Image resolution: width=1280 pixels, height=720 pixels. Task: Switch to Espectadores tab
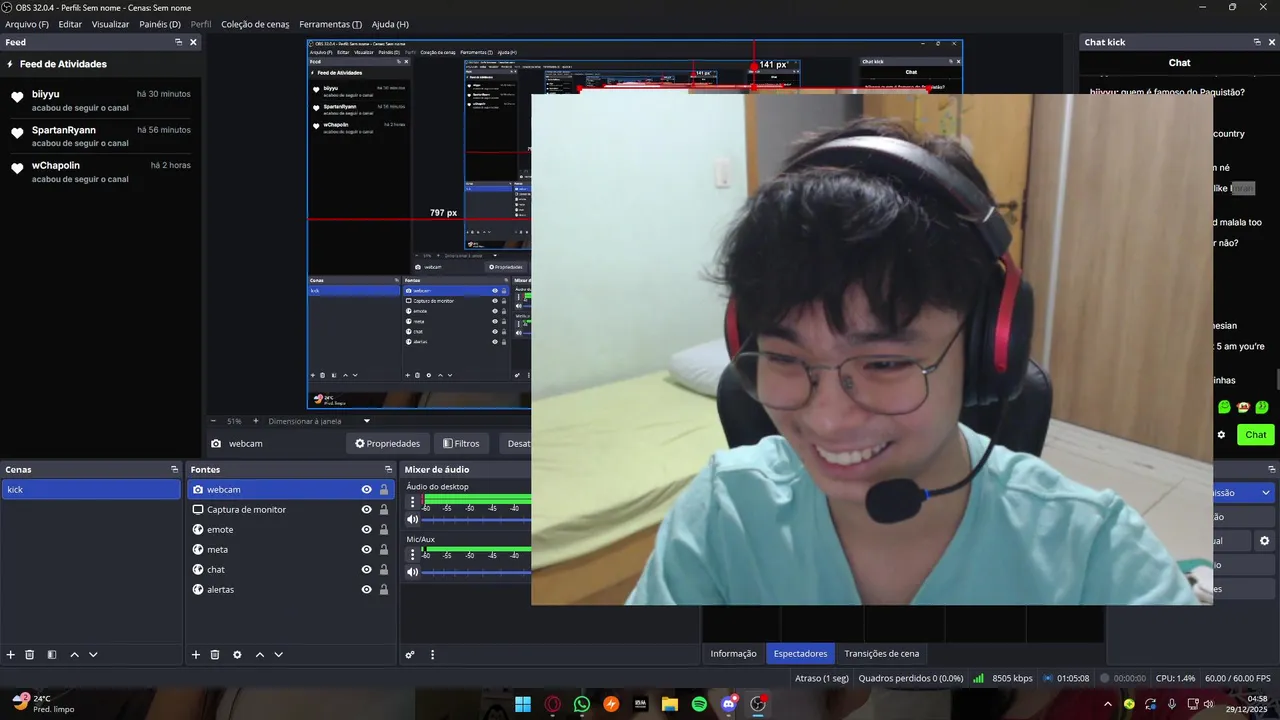pyautogui.click(x=800, y=654)
